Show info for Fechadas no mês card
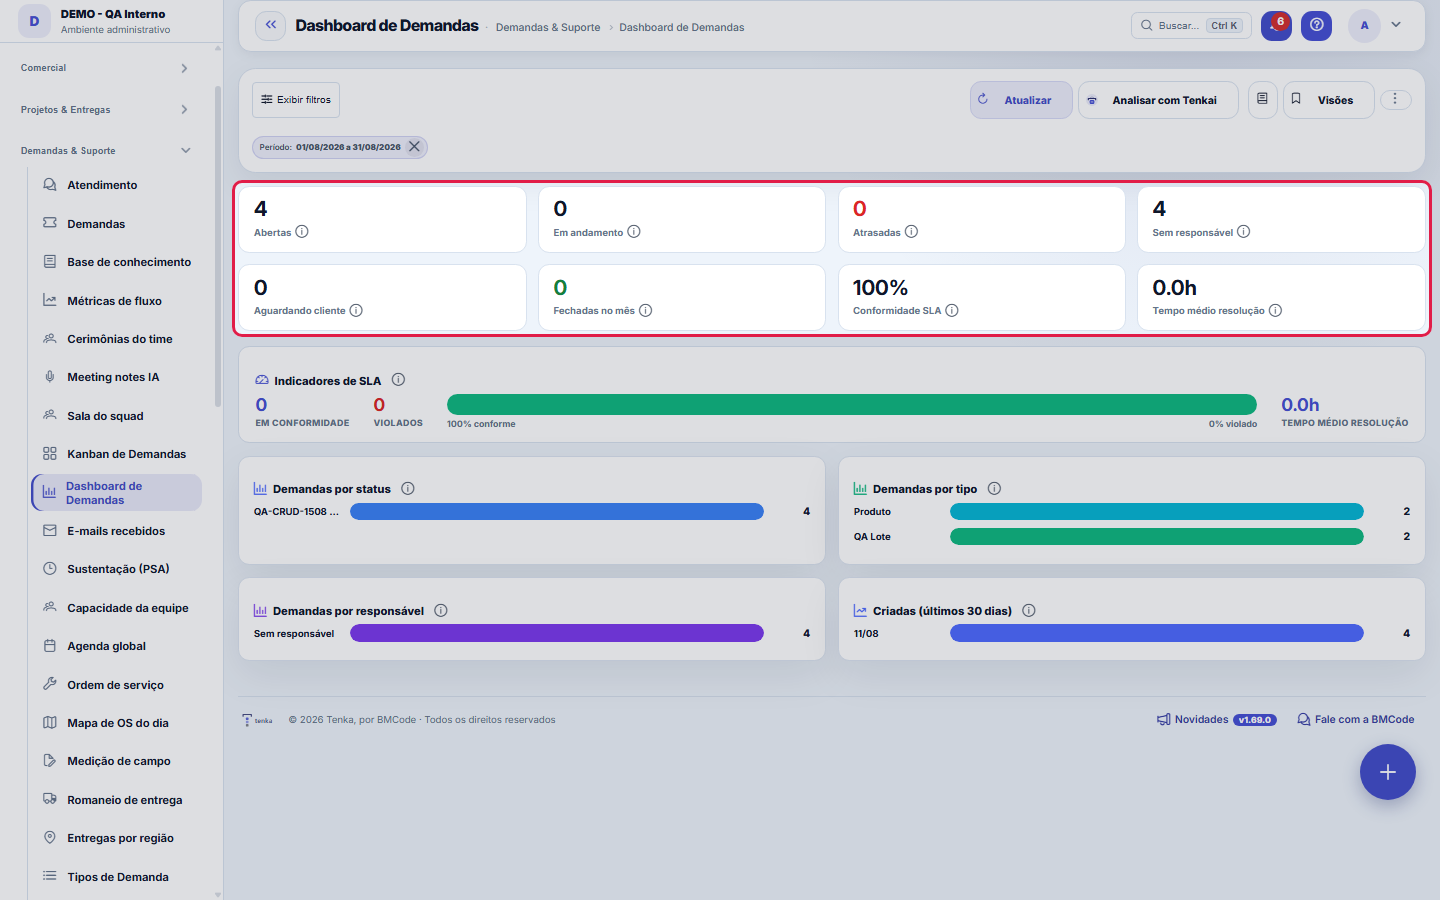Viewport: 1440px width, 900px height. pos(646,311)
